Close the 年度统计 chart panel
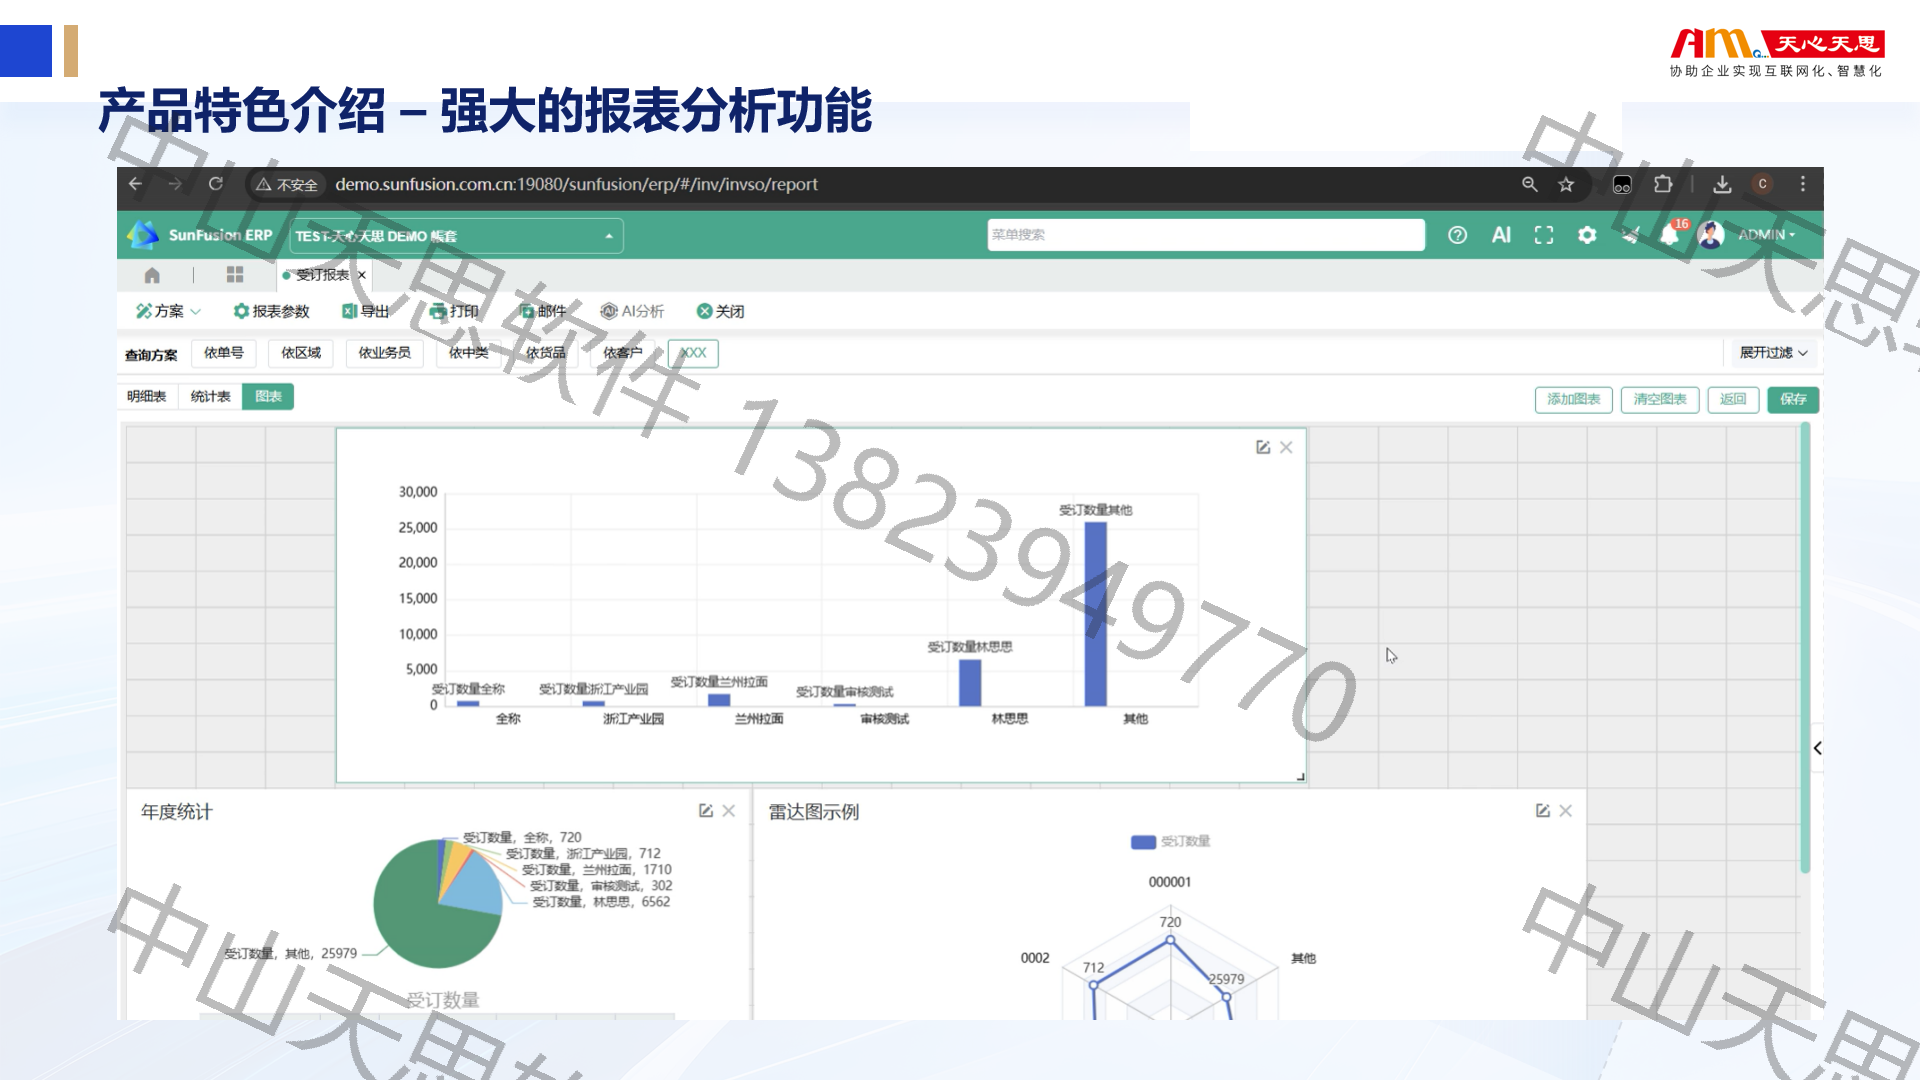The width and height of the screenshot is (1920, 1080). point(729,811)
